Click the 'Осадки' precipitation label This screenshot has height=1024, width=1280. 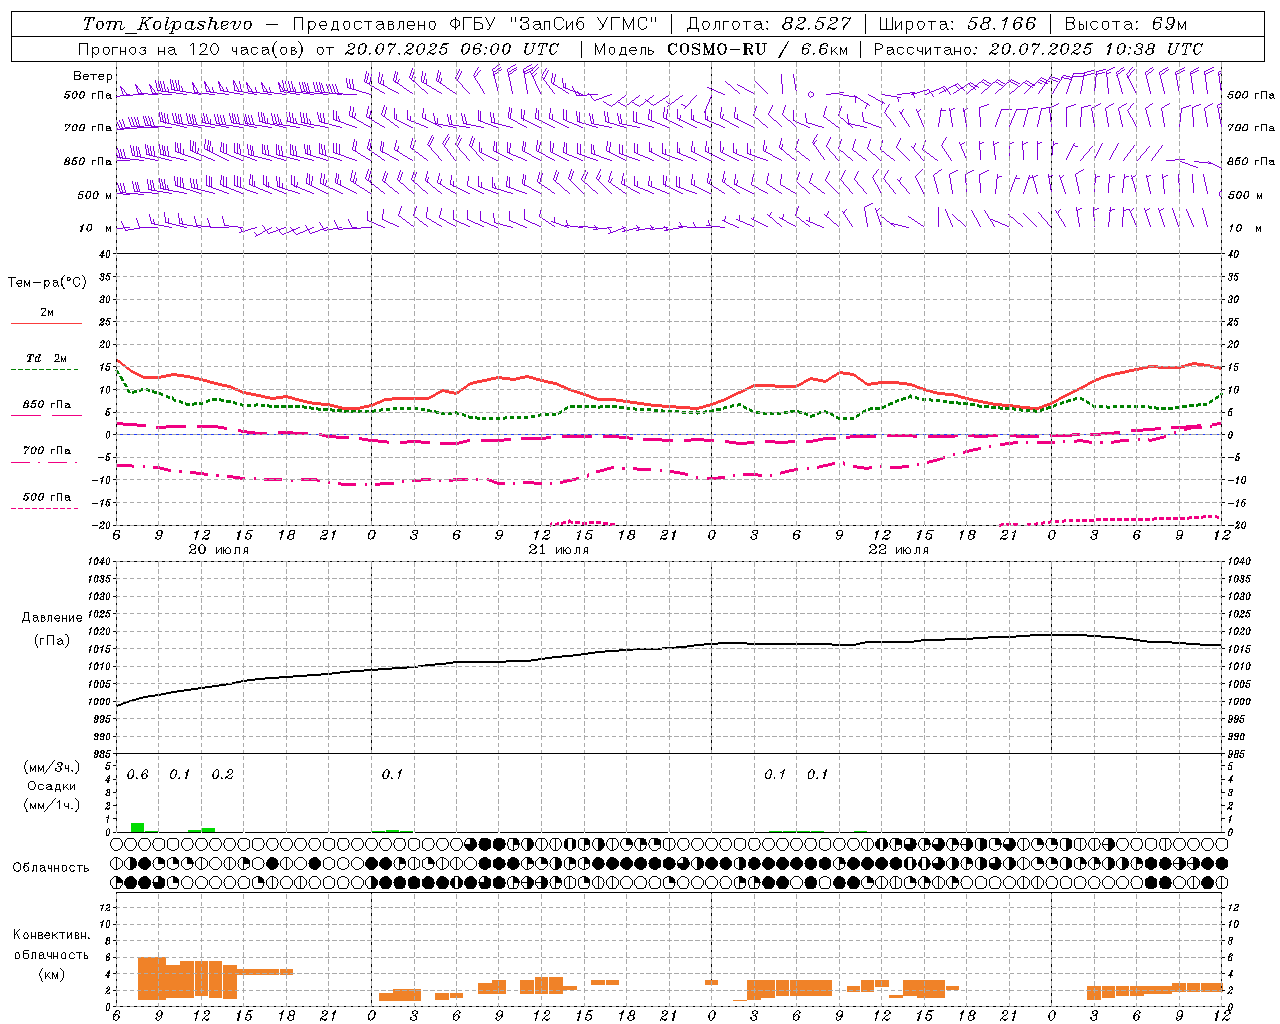click(x=51, y=786)
